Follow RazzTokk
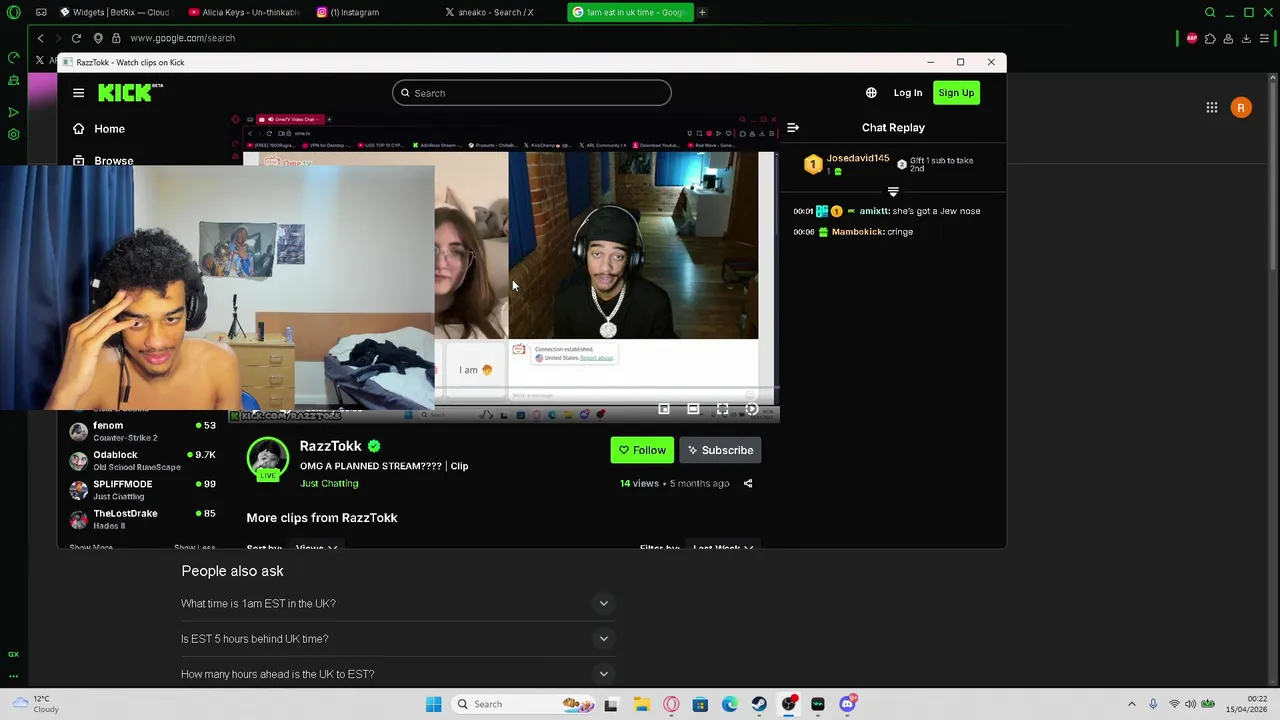The height and width of the screenshot is (720, 1280). 642,450
